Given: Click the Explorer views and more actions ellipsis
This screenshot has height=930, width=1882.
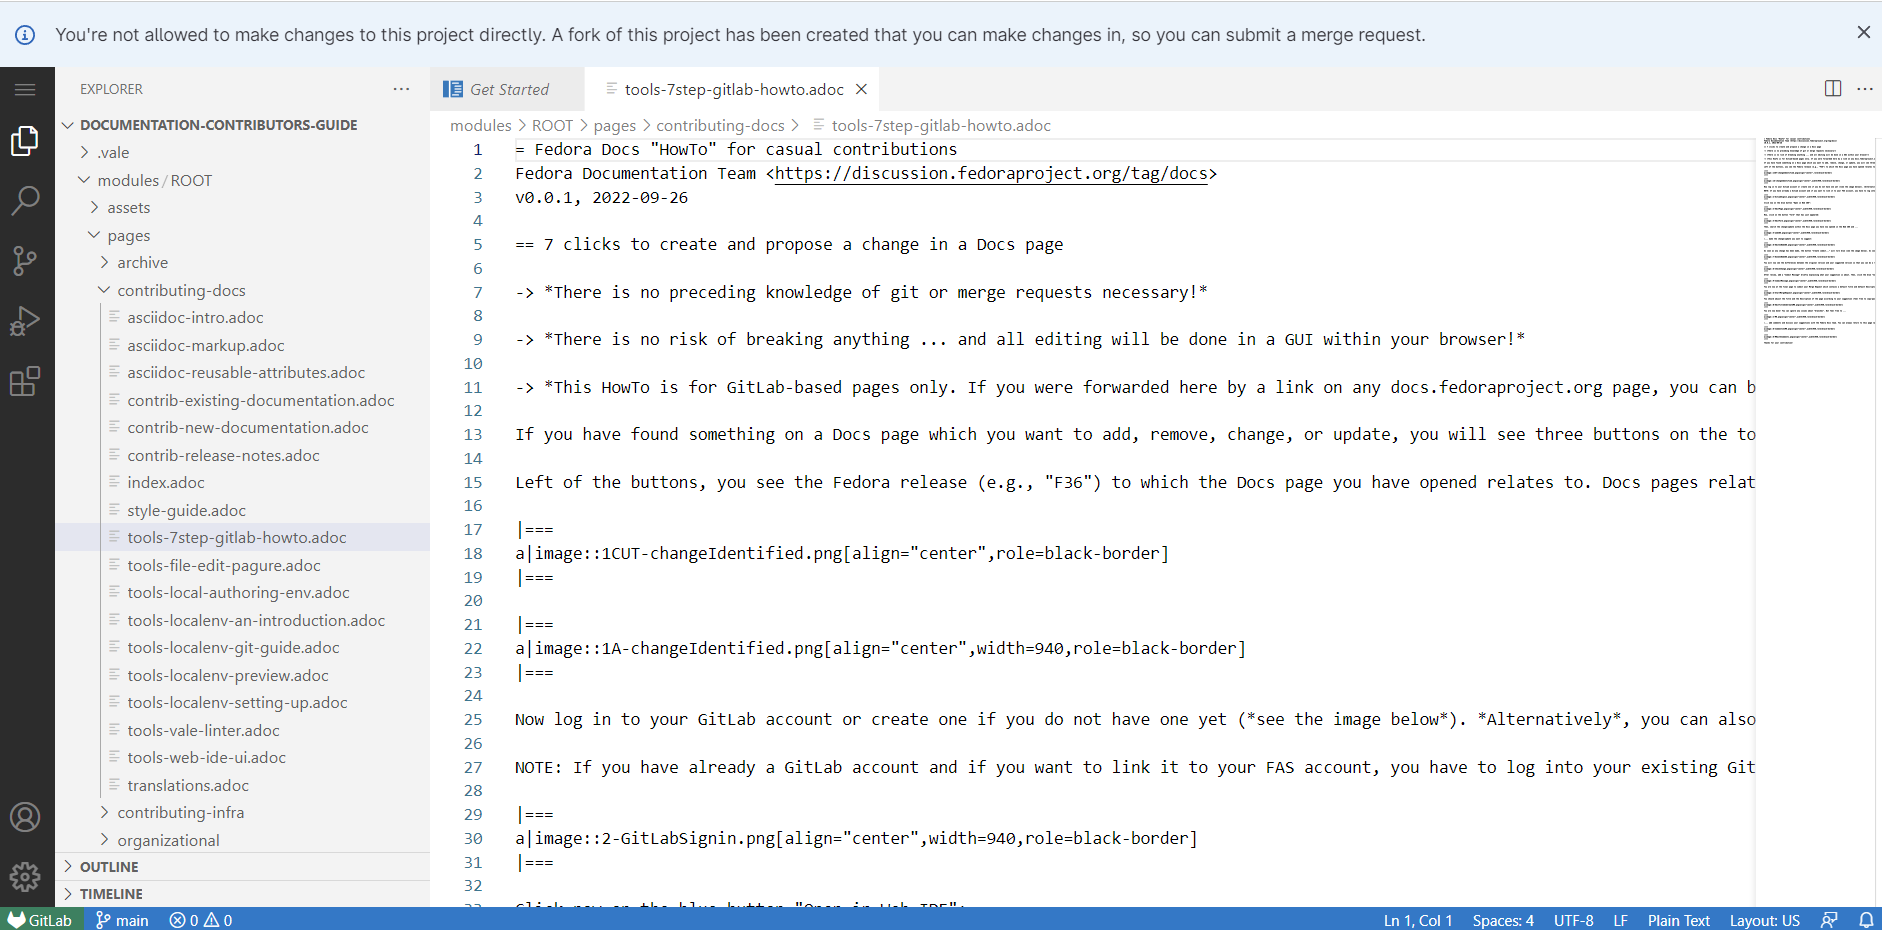Looking at the screenshot, I should click(x=401, y=89).
